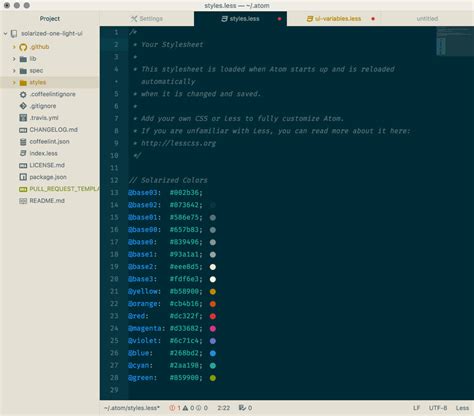Screen dimensions: 474x416
Task: Click the spec folder icon
Action: [x=23, y=71]
